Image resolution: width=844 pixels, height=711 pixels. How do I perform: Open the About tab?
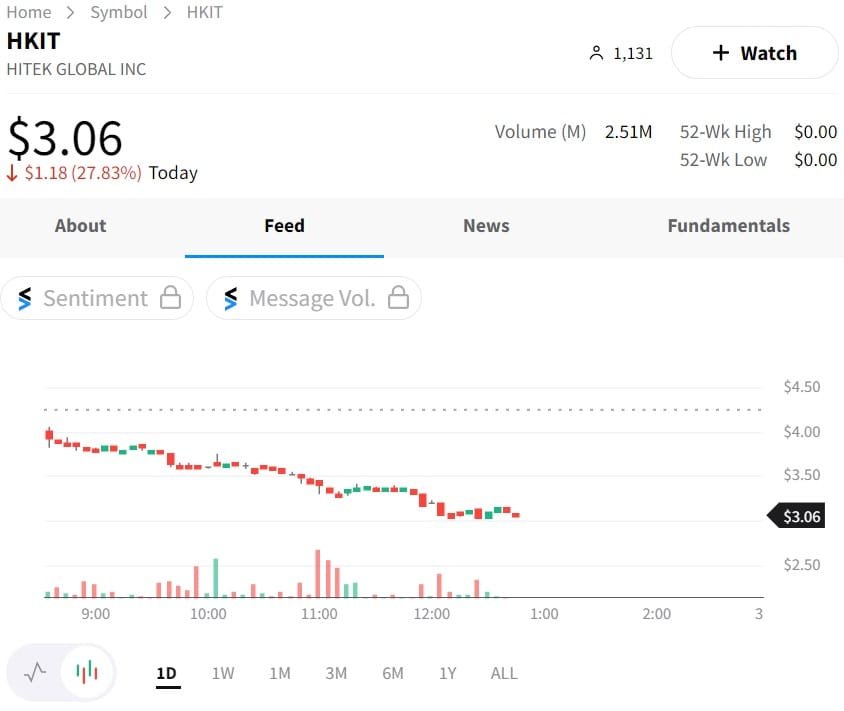tap(80, 226)
